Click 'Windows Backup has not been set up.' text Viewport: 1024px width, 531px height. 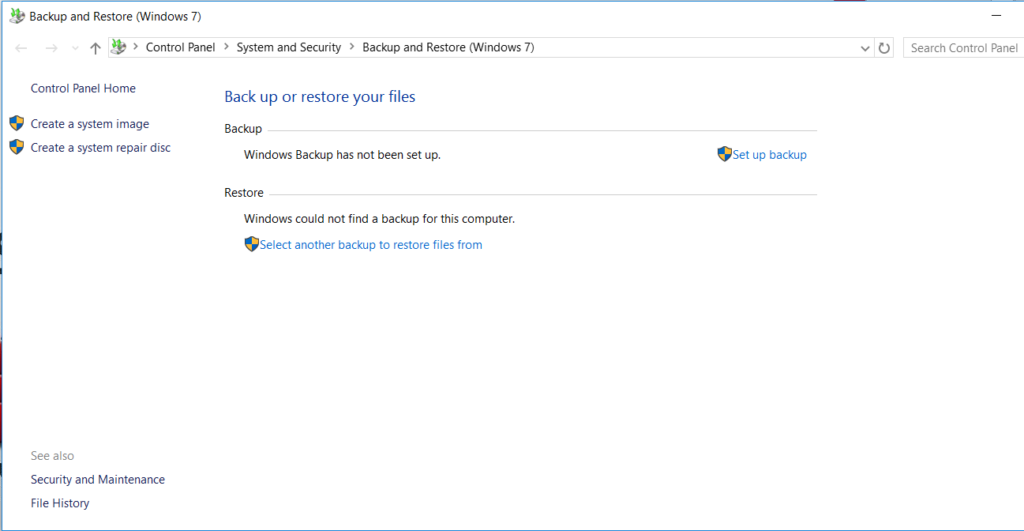coord(342,155)
